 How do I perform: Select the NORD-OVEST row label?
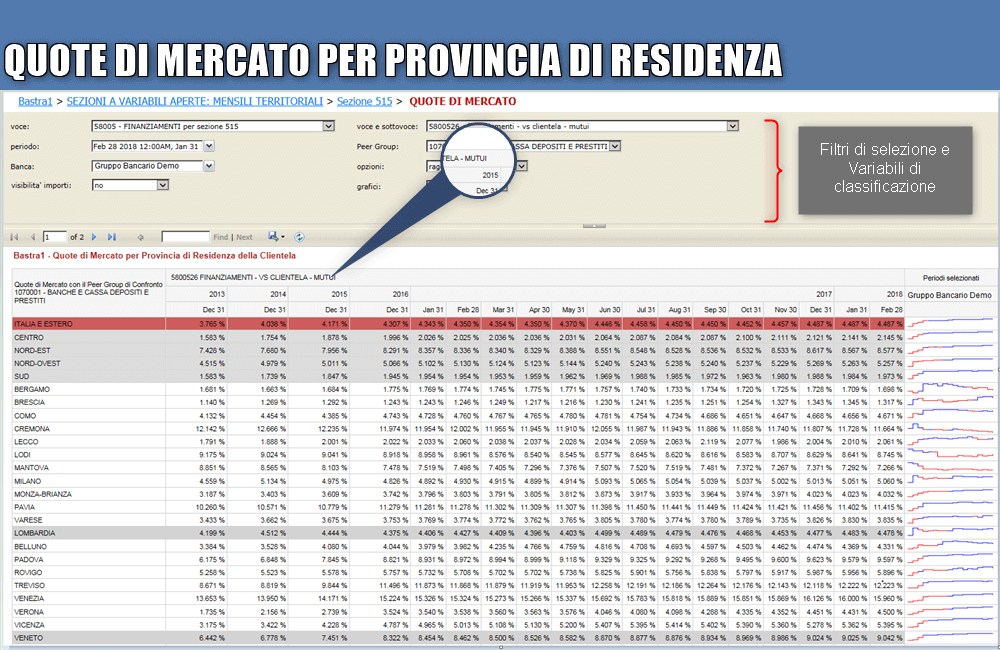(37, 364)
